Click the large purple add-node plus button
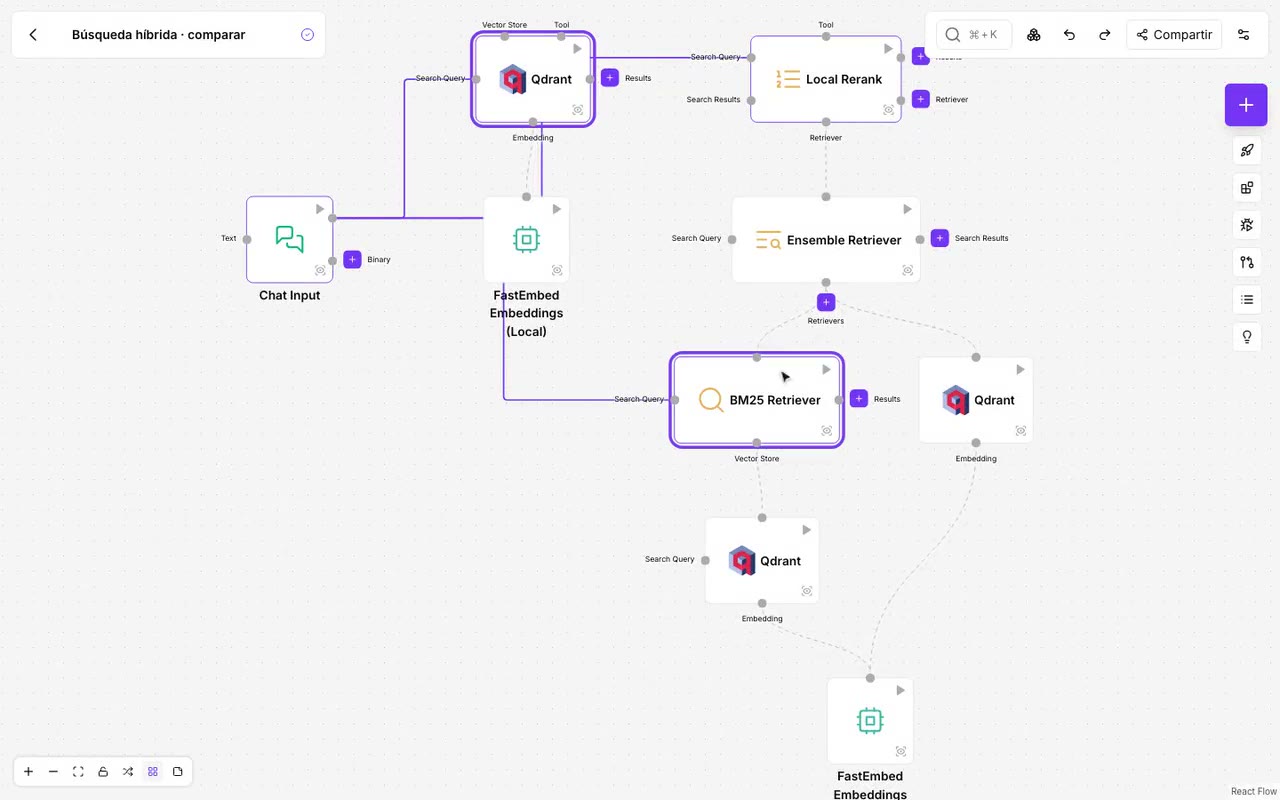1280x800 pixels. (x=1246, y=105)
